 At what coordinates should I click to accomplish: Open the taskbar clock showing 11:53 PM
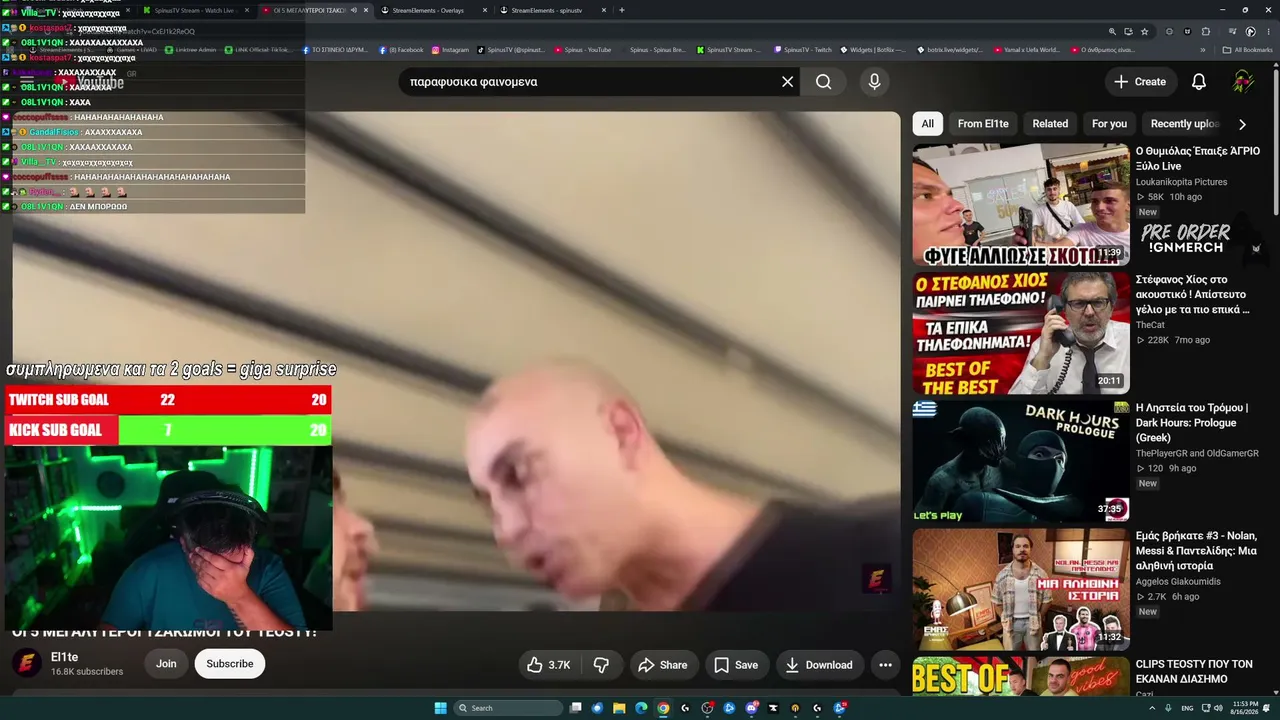1242,708
